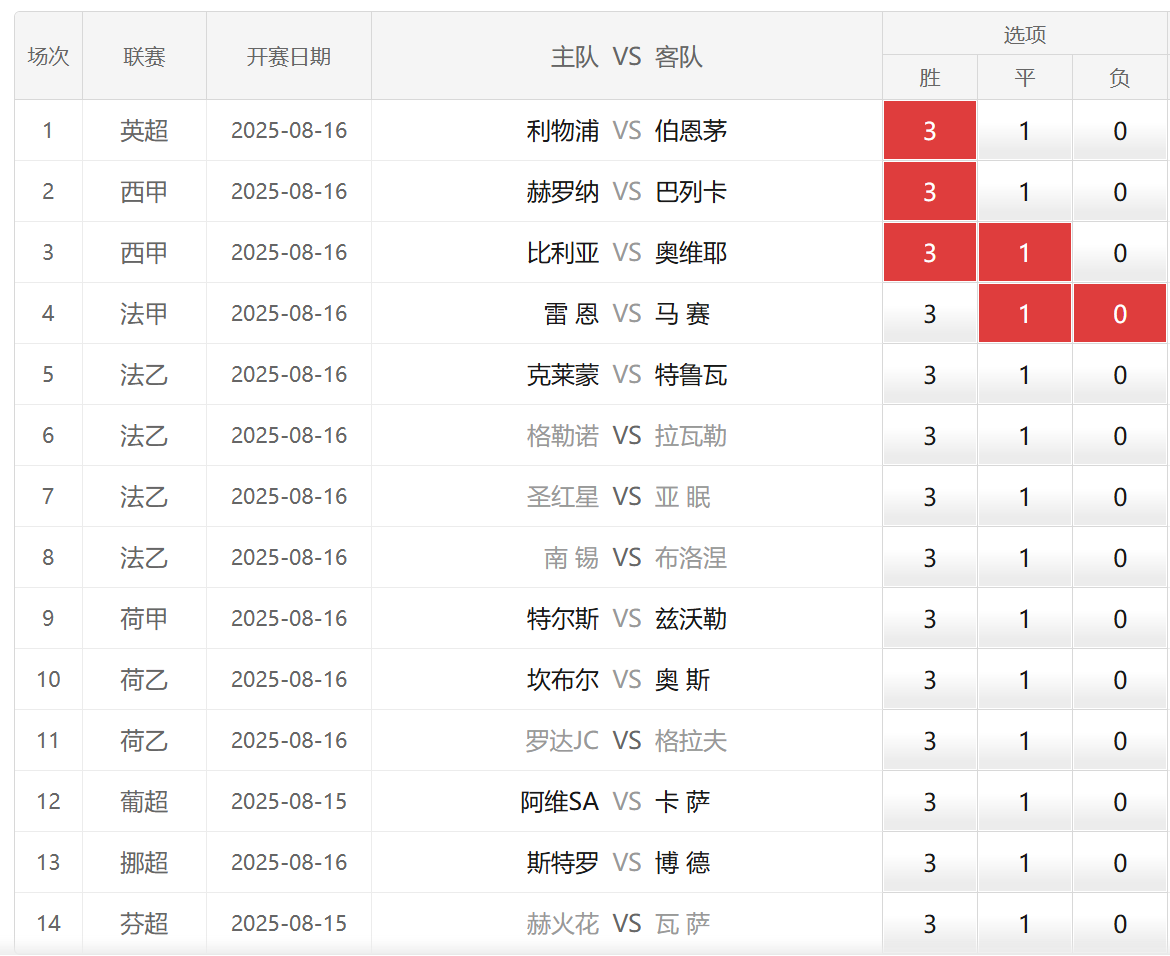
Task: Click the 胜 column header
Action: 930,77
